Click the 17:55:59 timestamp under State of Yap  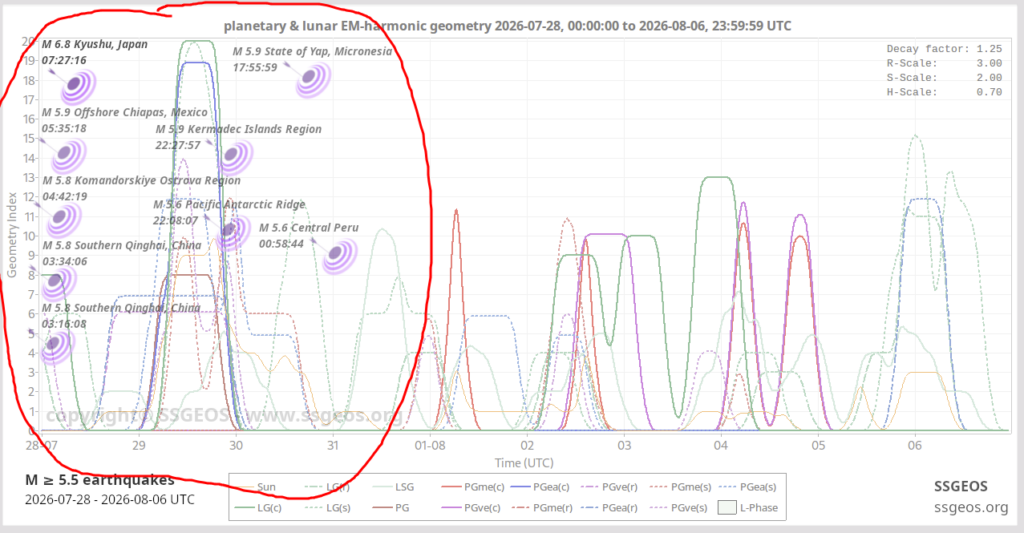click(x=255, y=67)
